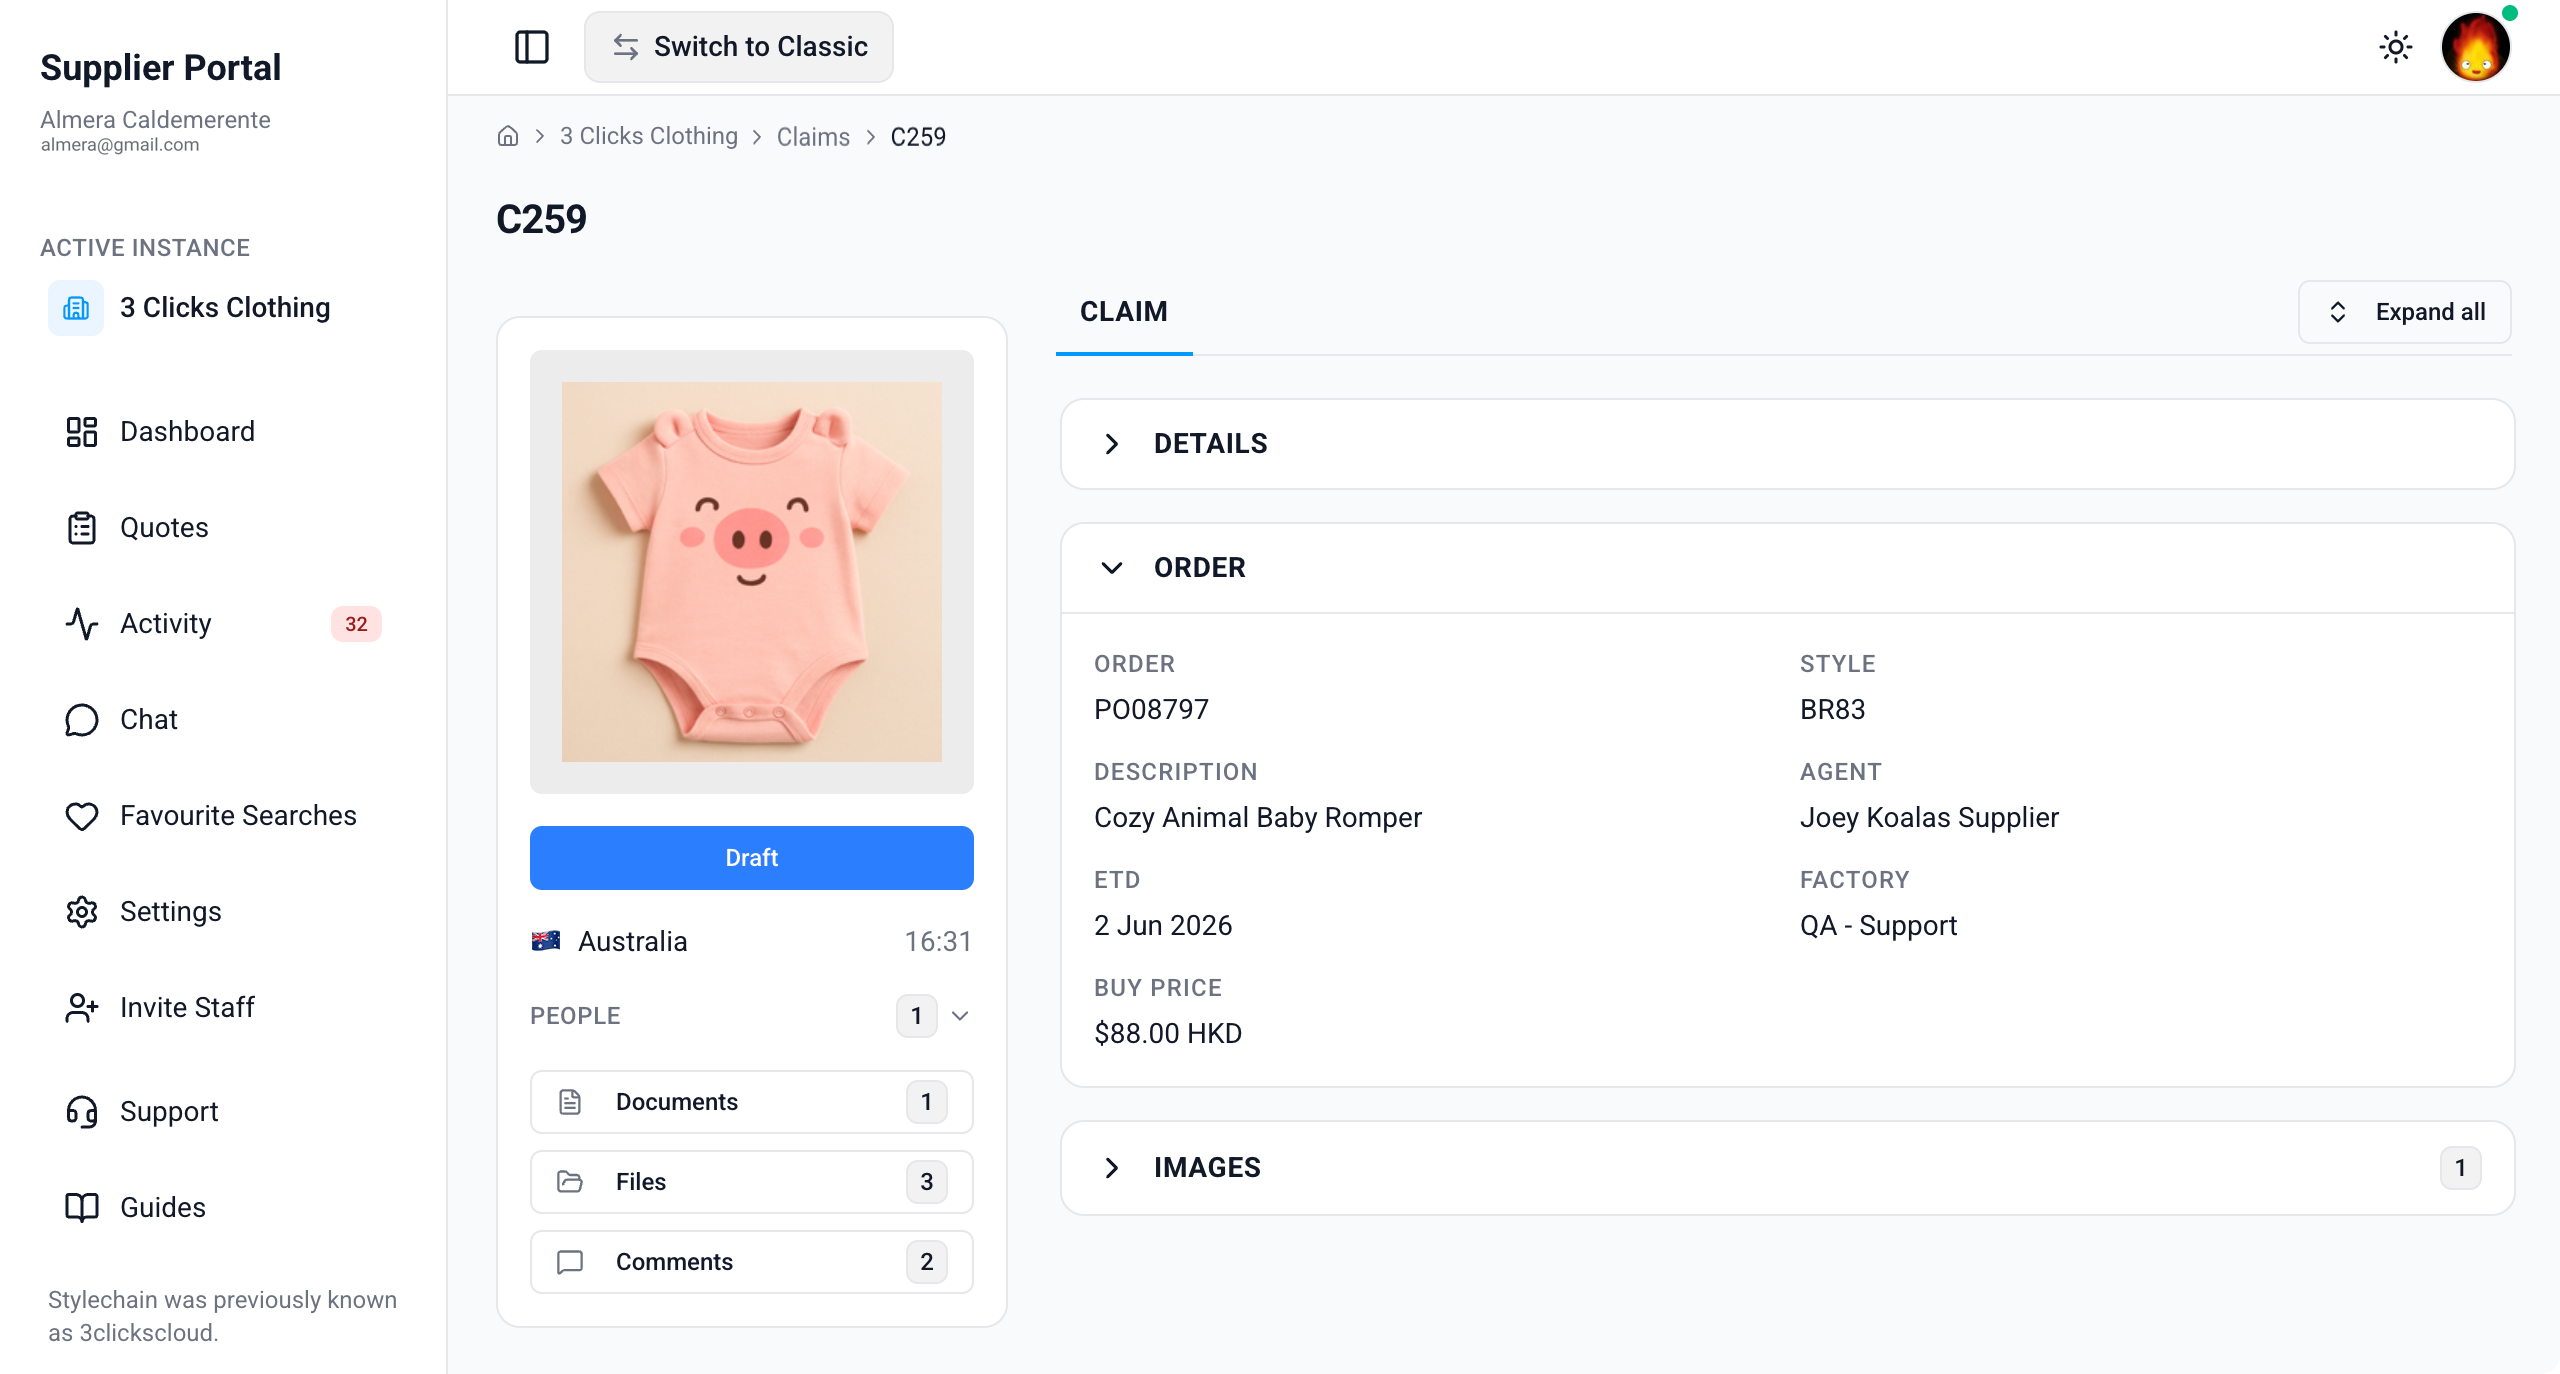This screenshot has height=1374, width=2560.
Task: Click the Claims breadcrumb link
Action: pyautogui.click(x=813, y=136)
